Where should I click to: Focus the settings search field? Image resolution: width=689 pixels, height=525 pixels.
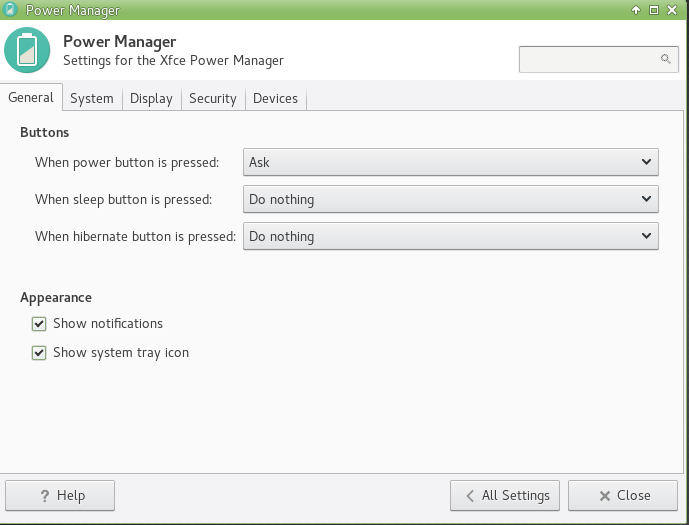[590, 60]
